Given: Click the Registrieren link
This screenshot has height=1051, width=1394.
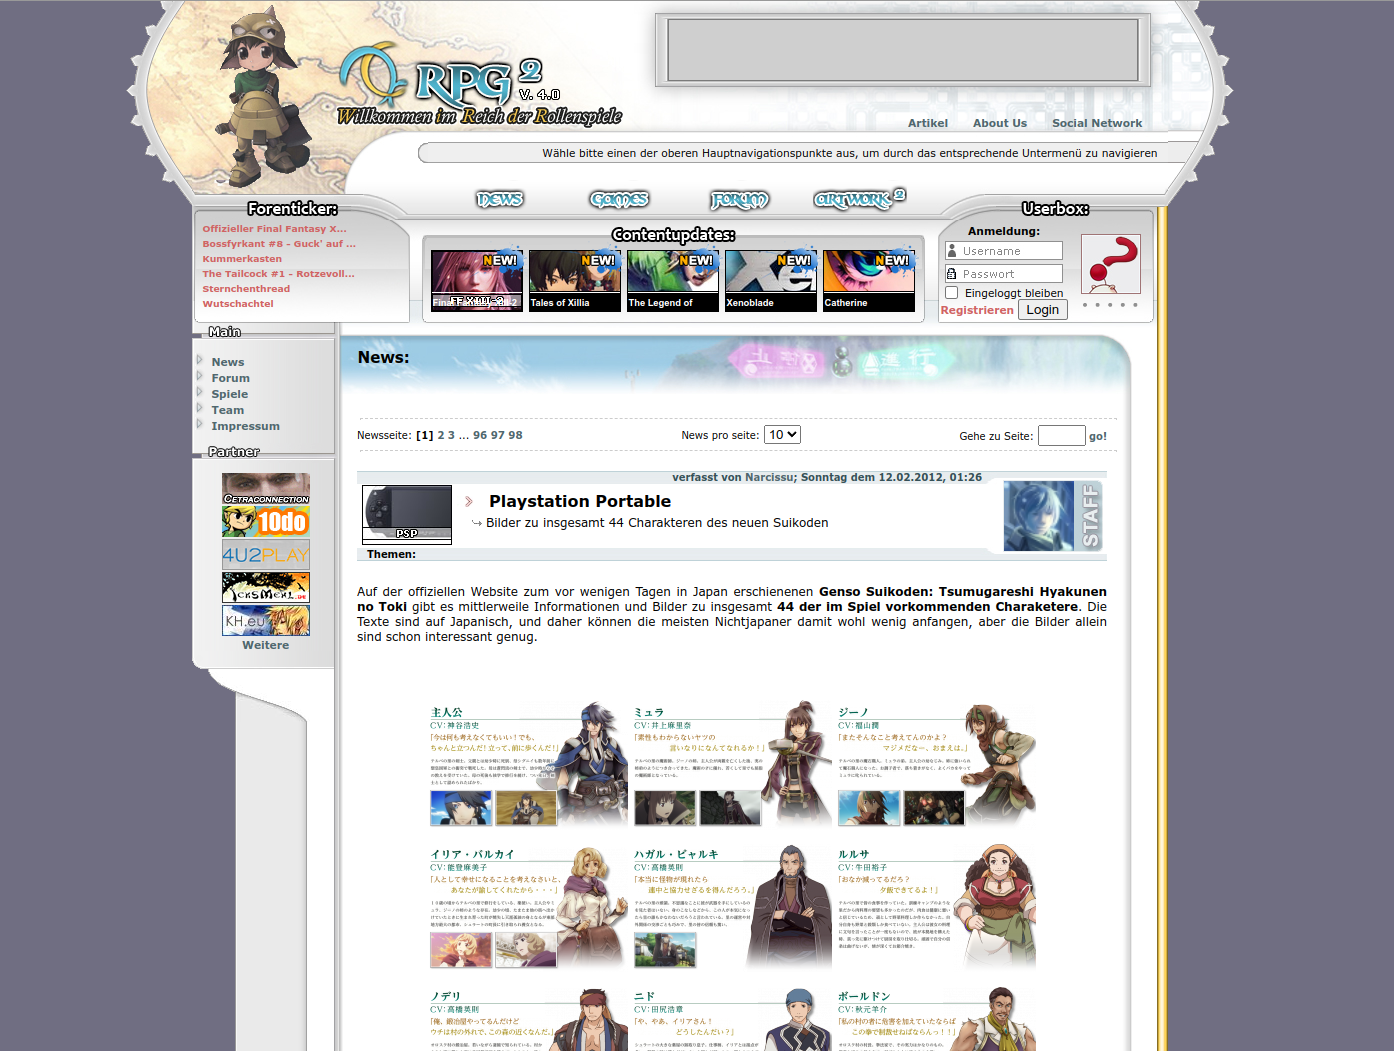Looking at the screenshot, I should point(977,310).
